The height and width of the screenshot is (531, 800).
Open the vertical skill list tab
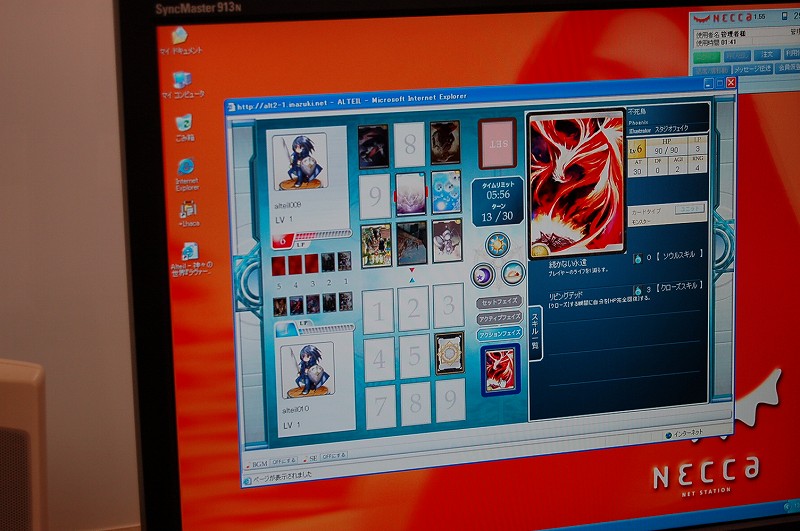point(534,329)
